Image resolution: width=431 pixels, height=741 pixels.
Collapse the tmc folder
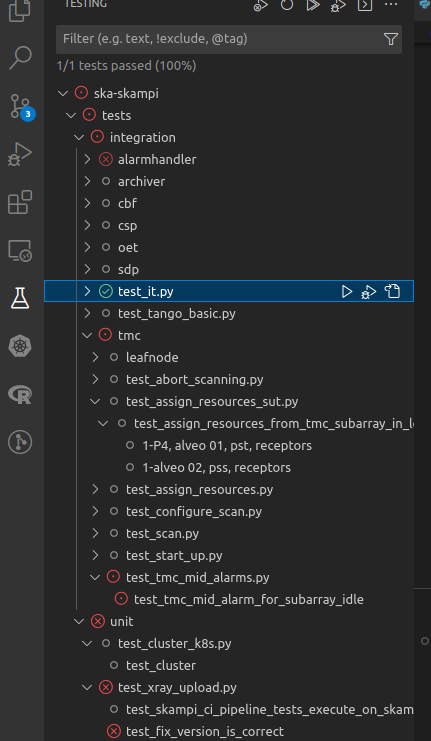(x=87, y=335)
